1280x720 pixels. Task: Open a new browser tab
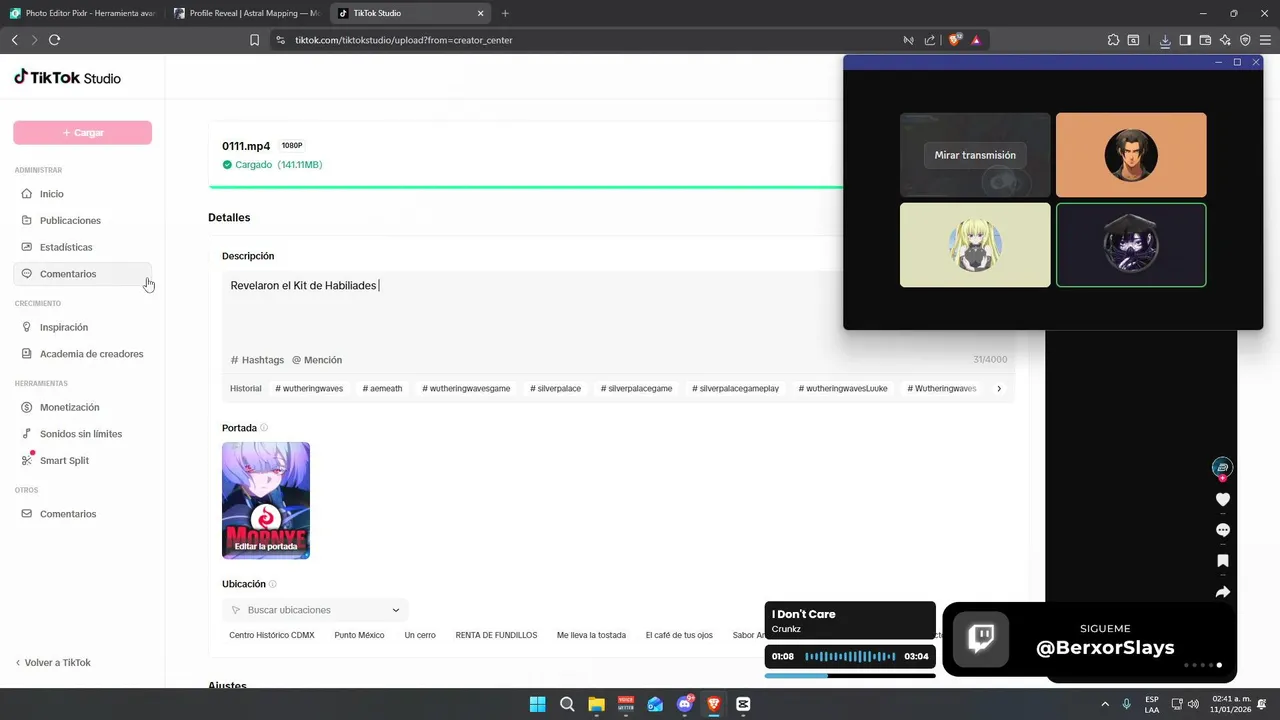pos(505,13)
